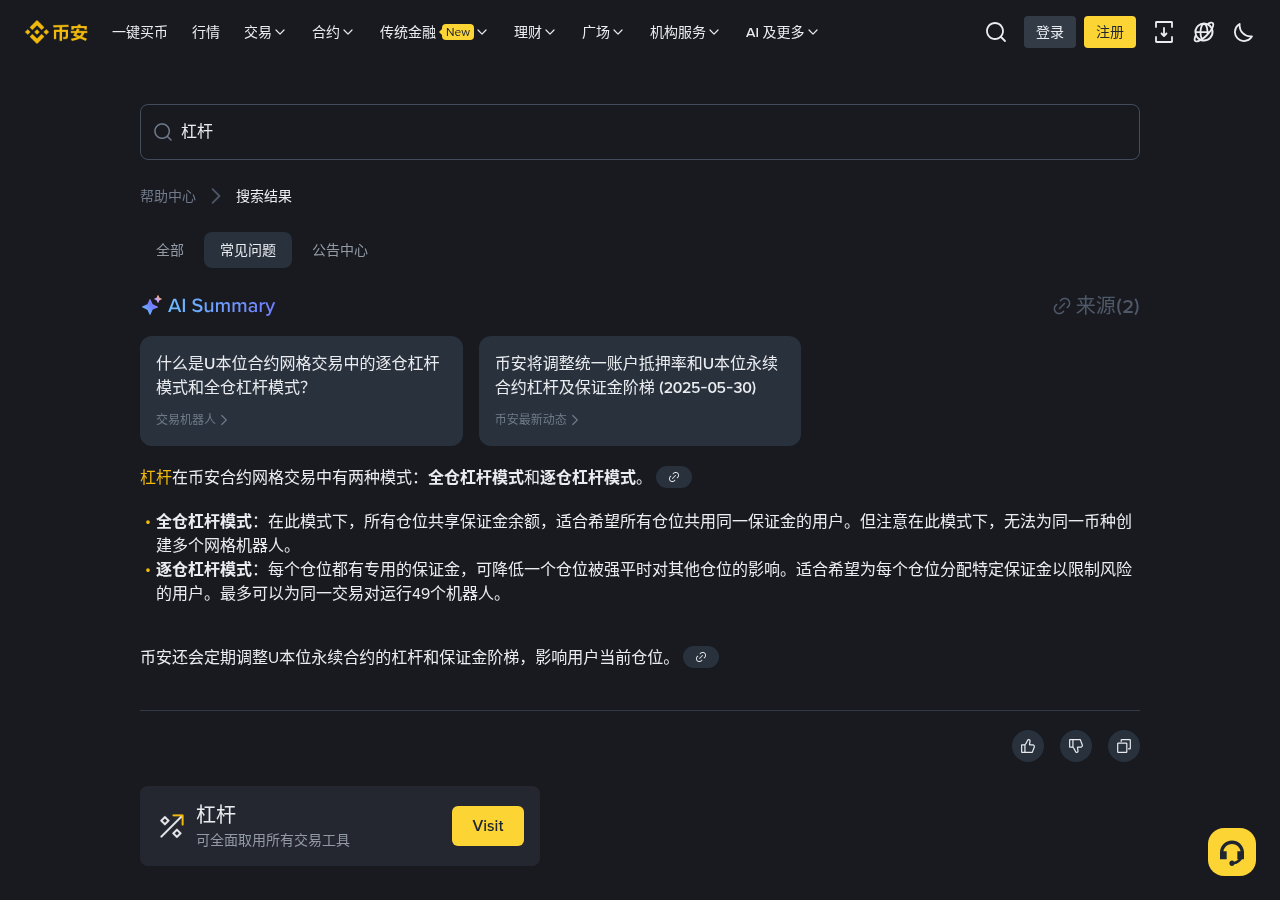
Task: Expand the AI 及更多 dropdown
Action: pyautogui.click(x=782, y=32)
